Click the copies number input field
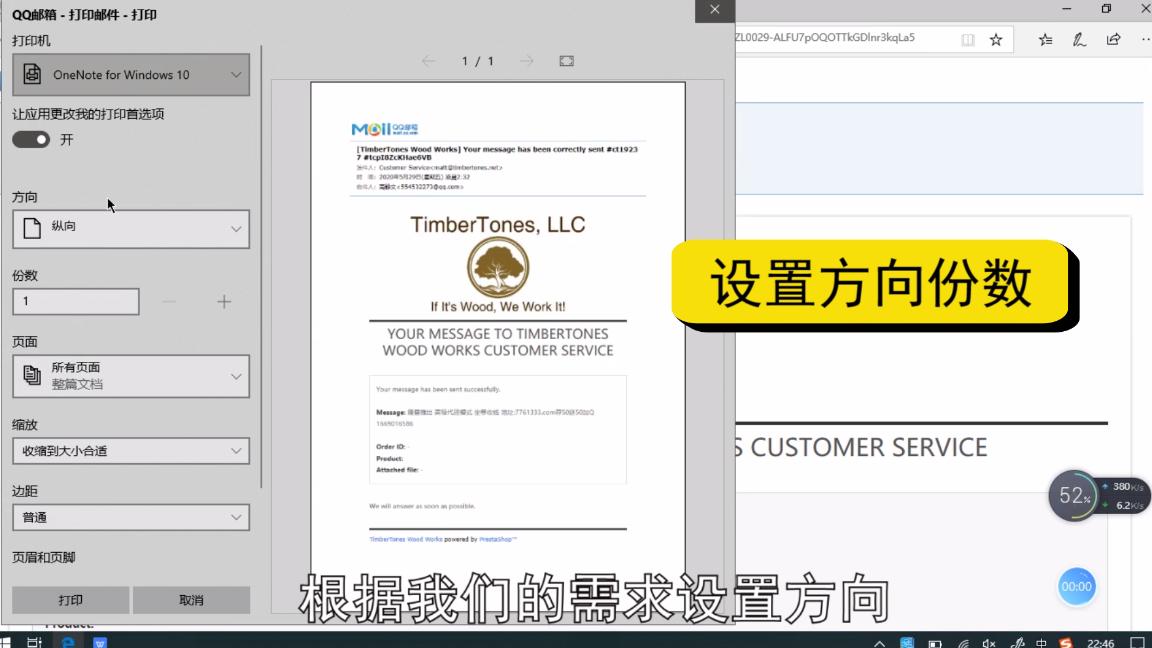Screen dimensions: 1152x648 point(76,302)
